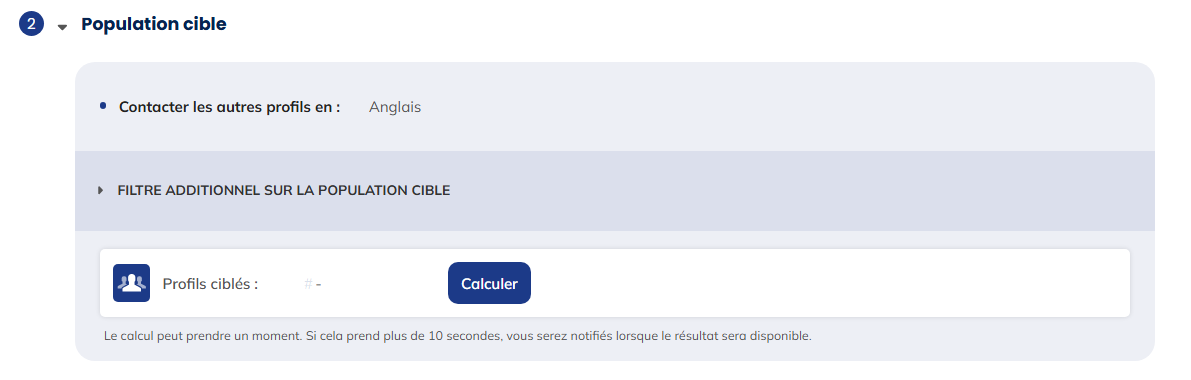The height and width of the screenshot is (380, 1191).
Task: Click the hash symbol beside profile count
Action: [308, 284]
